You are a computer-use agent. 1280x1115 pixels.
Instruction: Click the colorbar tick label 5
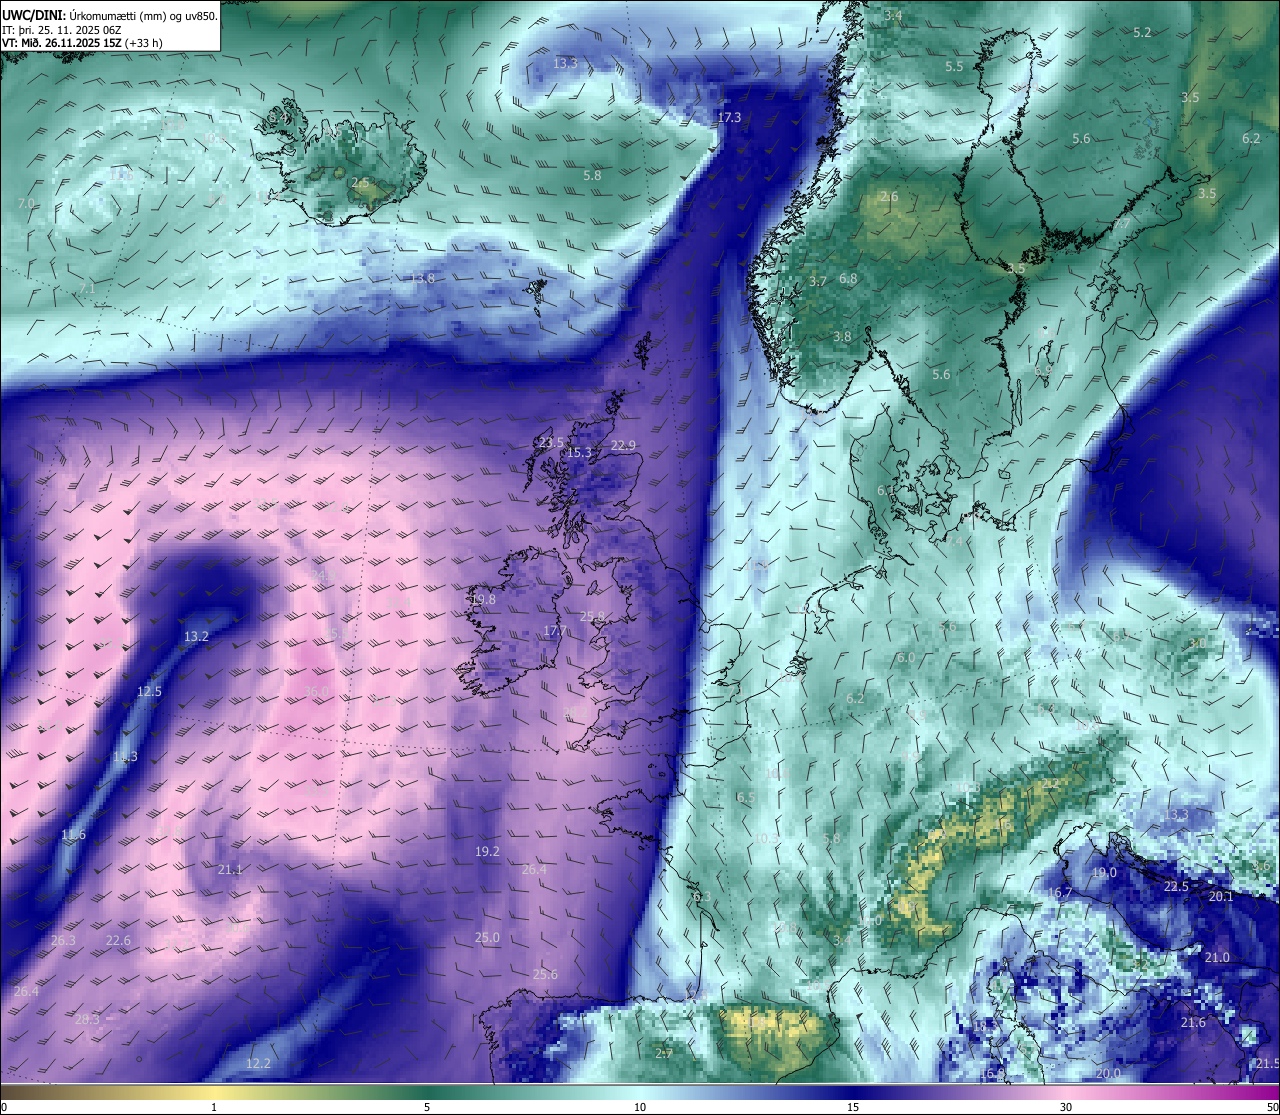click(427, 1107)
